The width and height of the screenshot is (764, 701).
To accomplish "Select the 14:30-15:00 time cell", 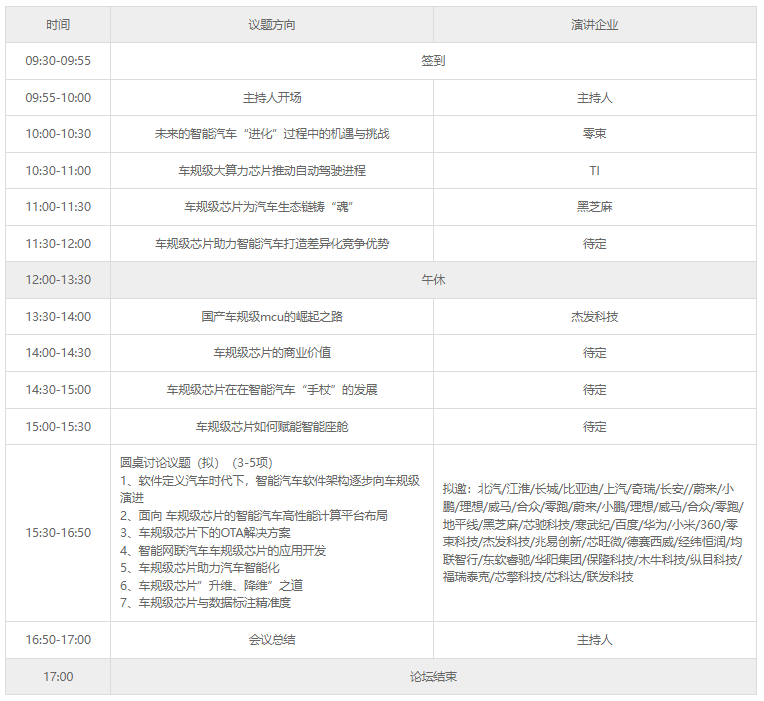I will (x=58, y=390).
